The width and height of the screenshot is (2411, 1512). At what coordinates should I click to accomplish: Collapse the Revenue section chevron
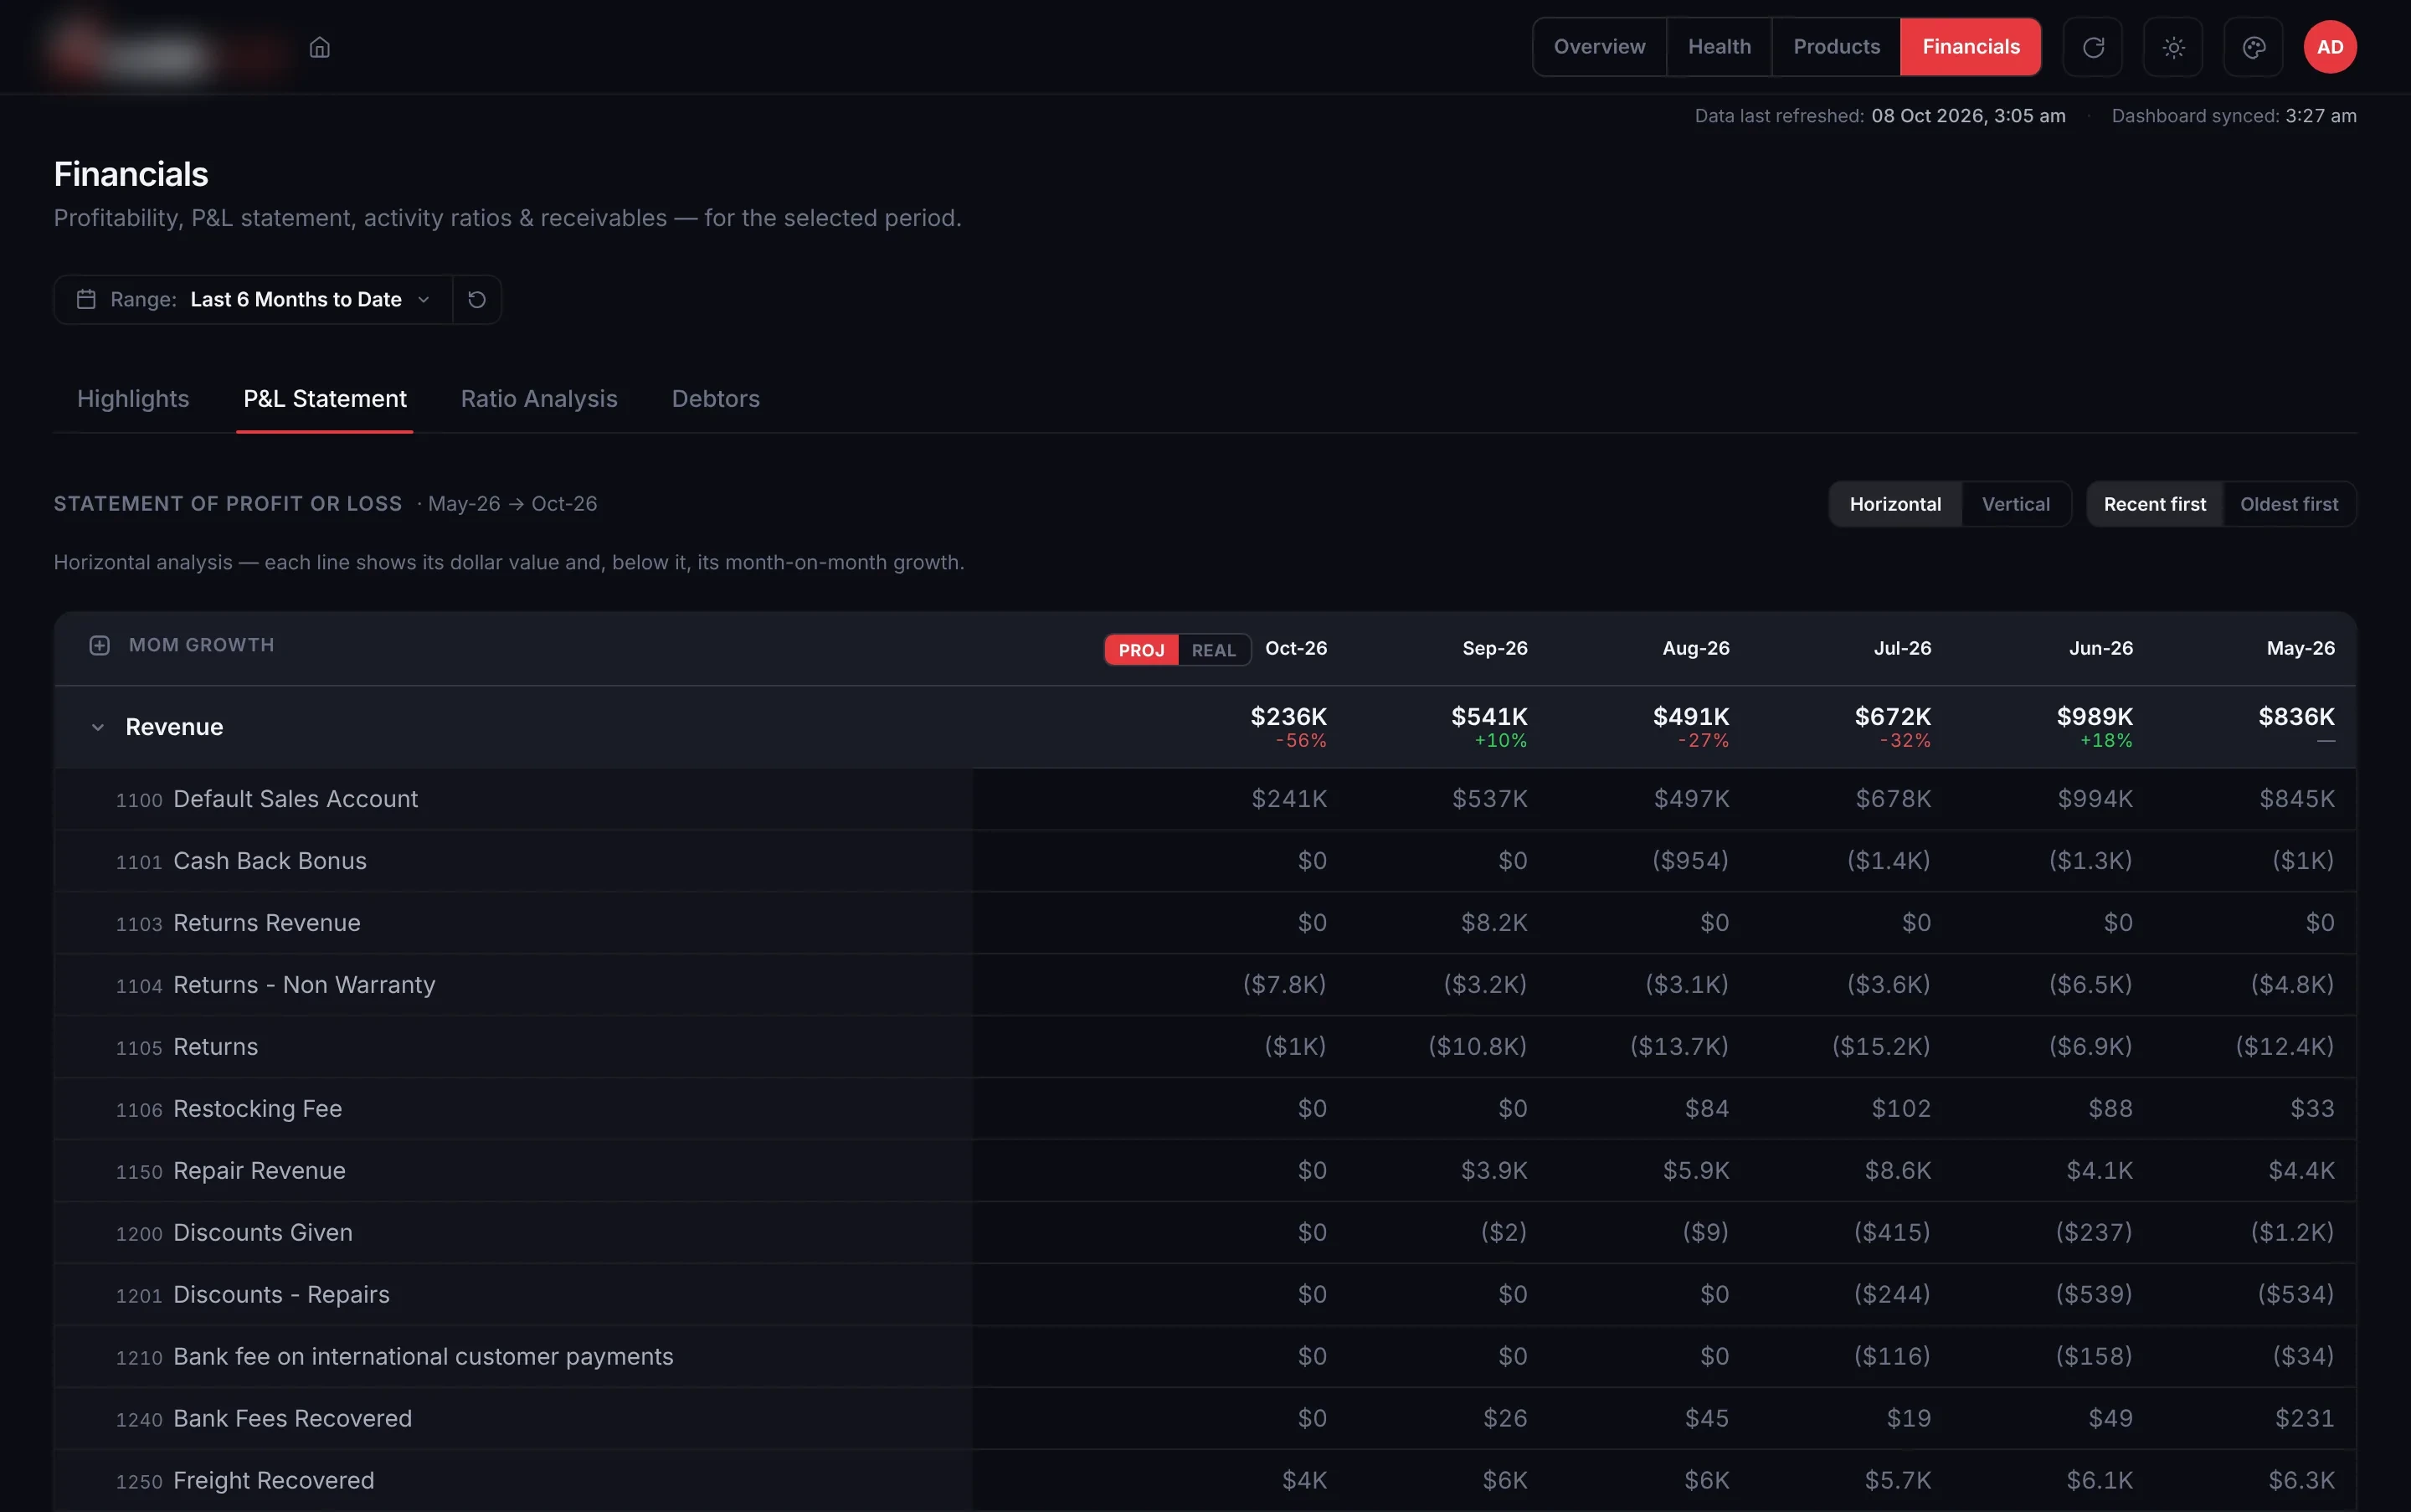(98, 728)
